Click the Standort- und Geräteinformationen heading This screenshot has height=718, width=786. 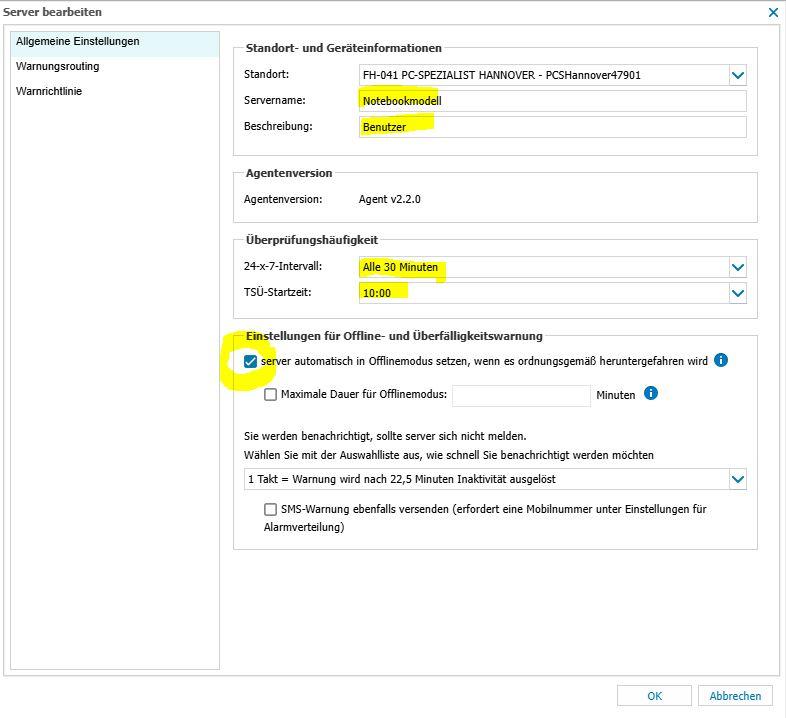click(x=343, y=48)
